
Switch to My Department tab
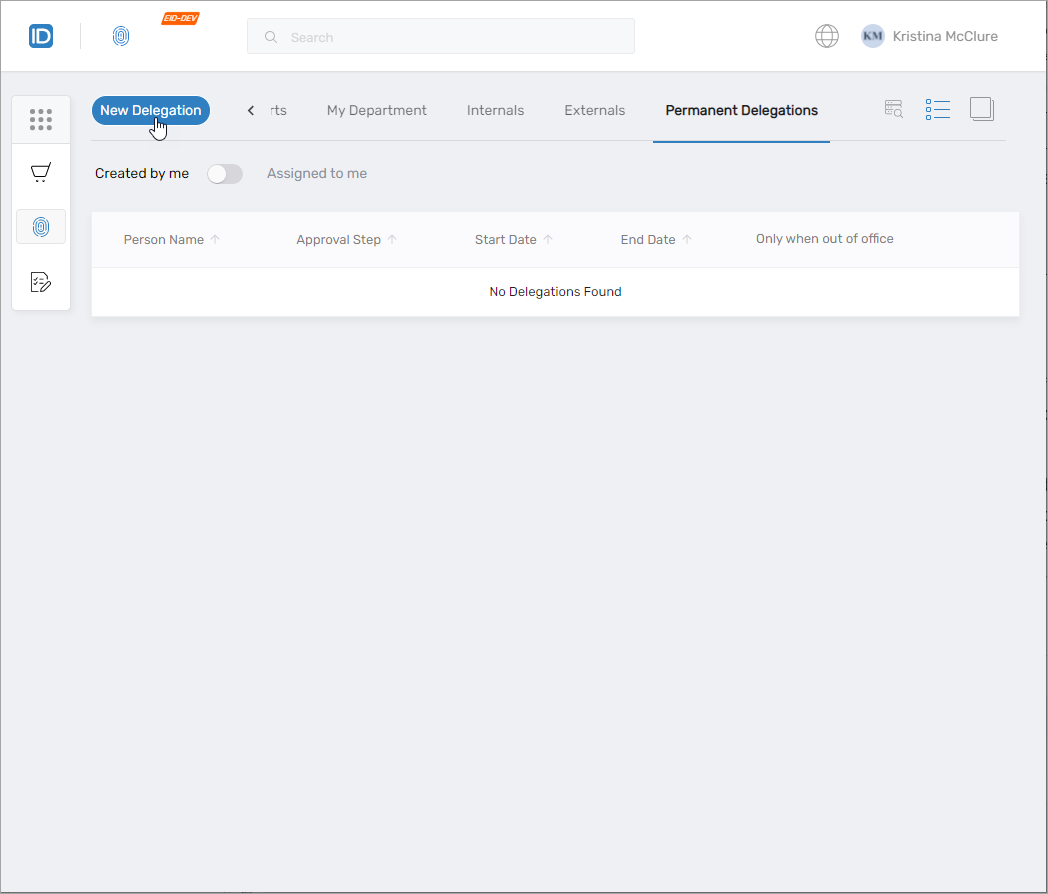point(376,111)
